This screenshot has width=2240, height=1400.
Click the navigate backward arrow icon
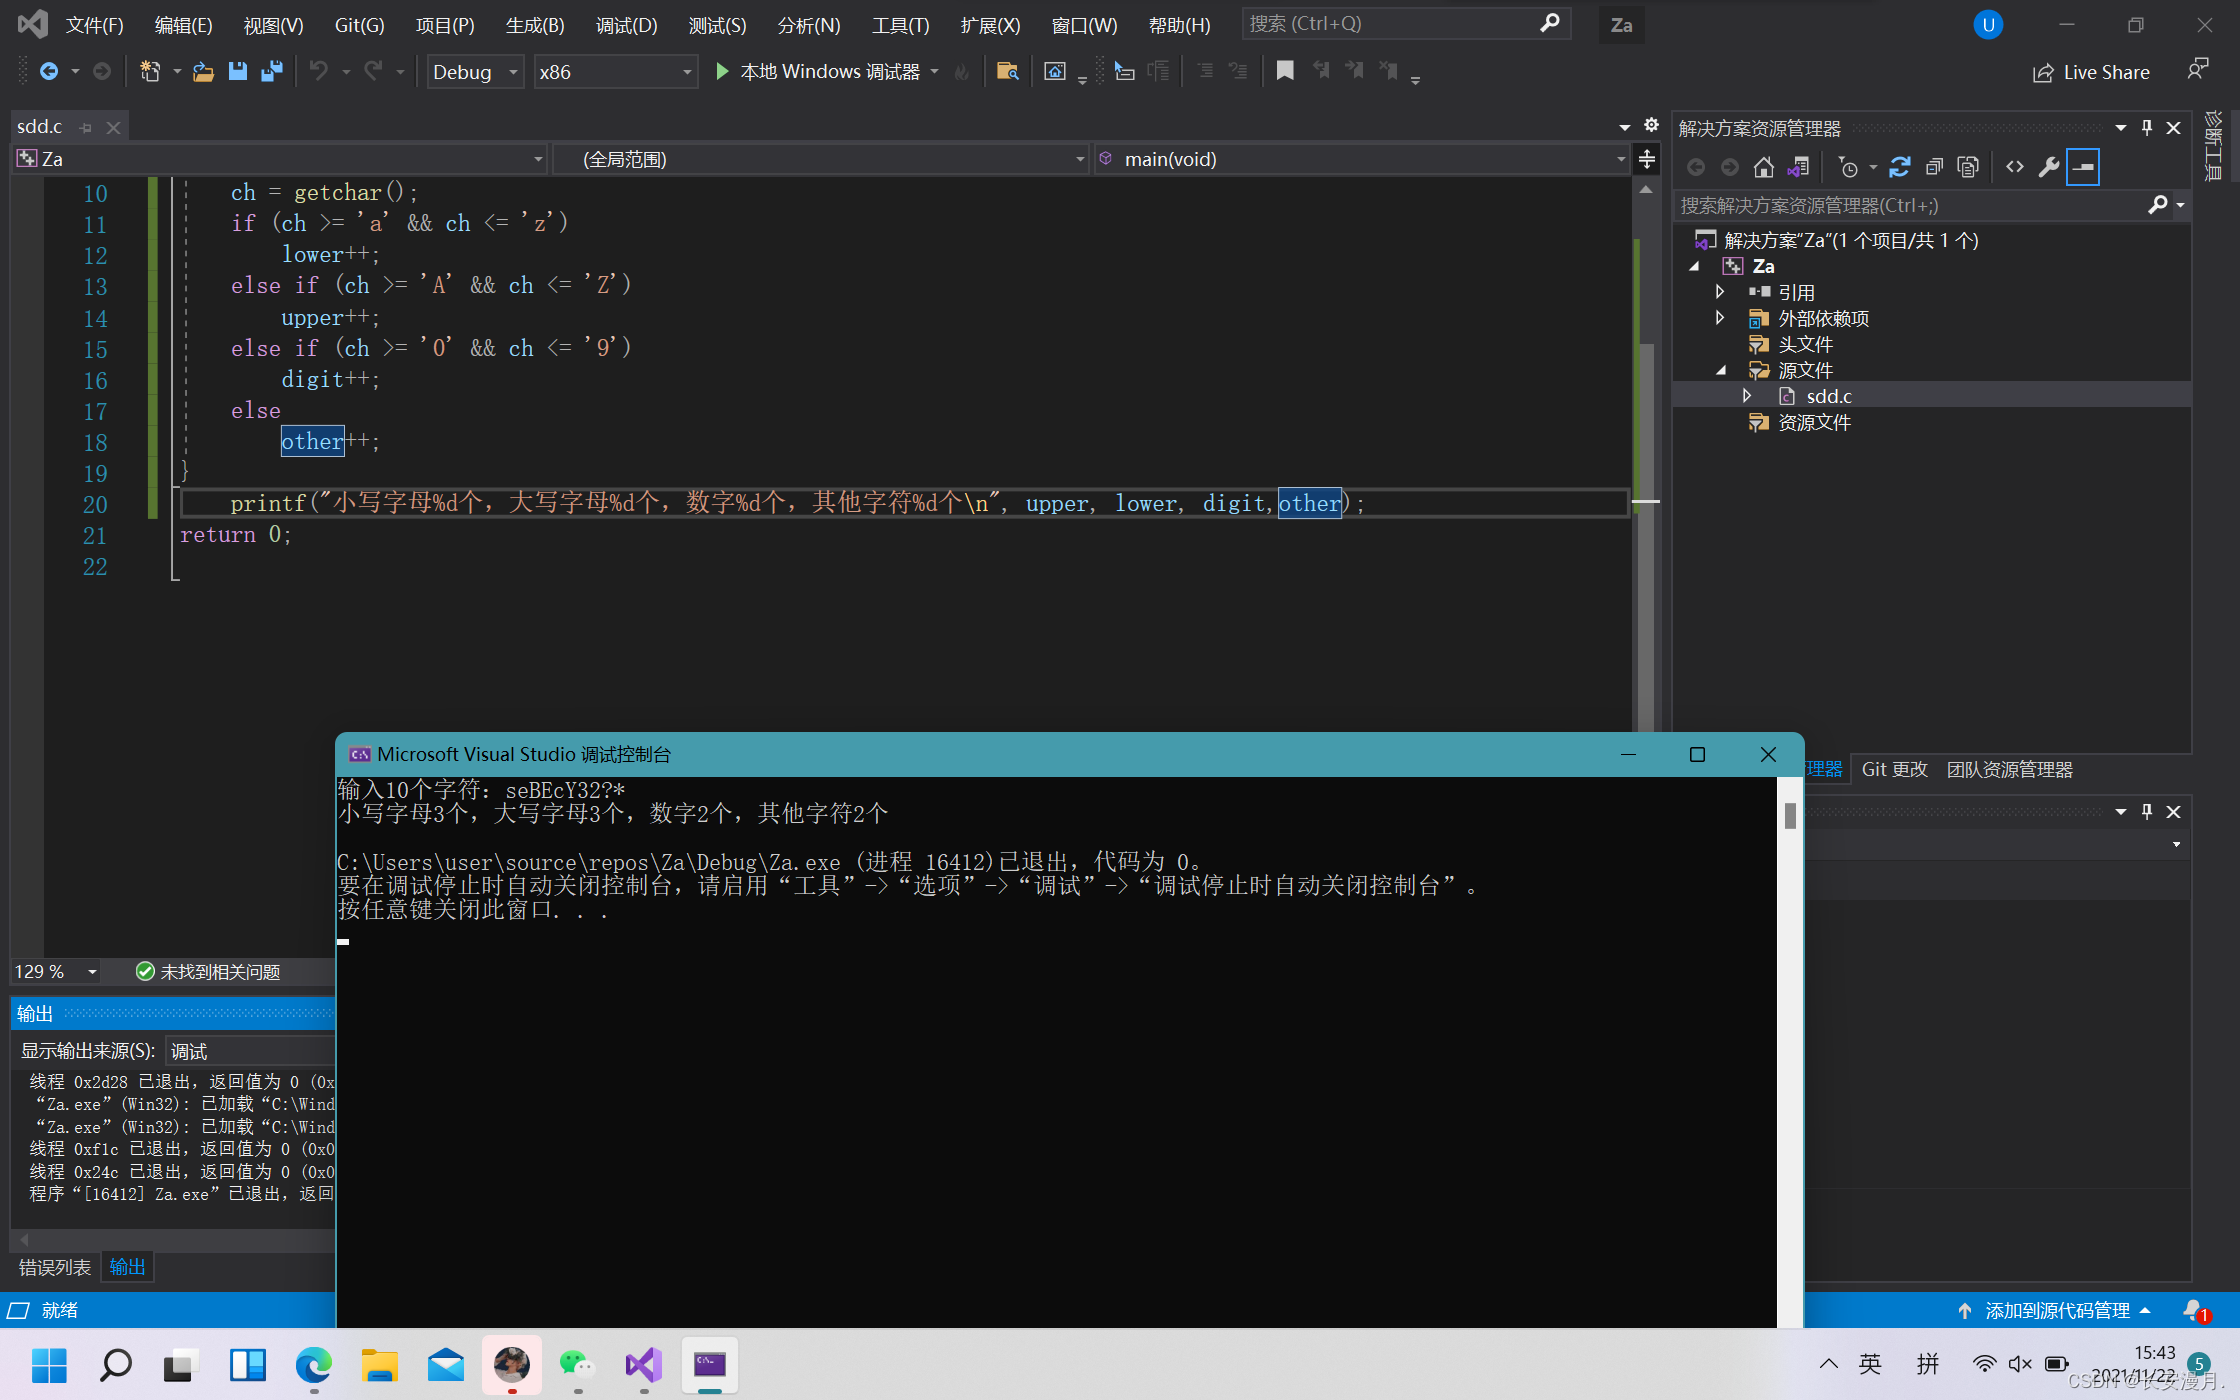(x=48, y=71)
